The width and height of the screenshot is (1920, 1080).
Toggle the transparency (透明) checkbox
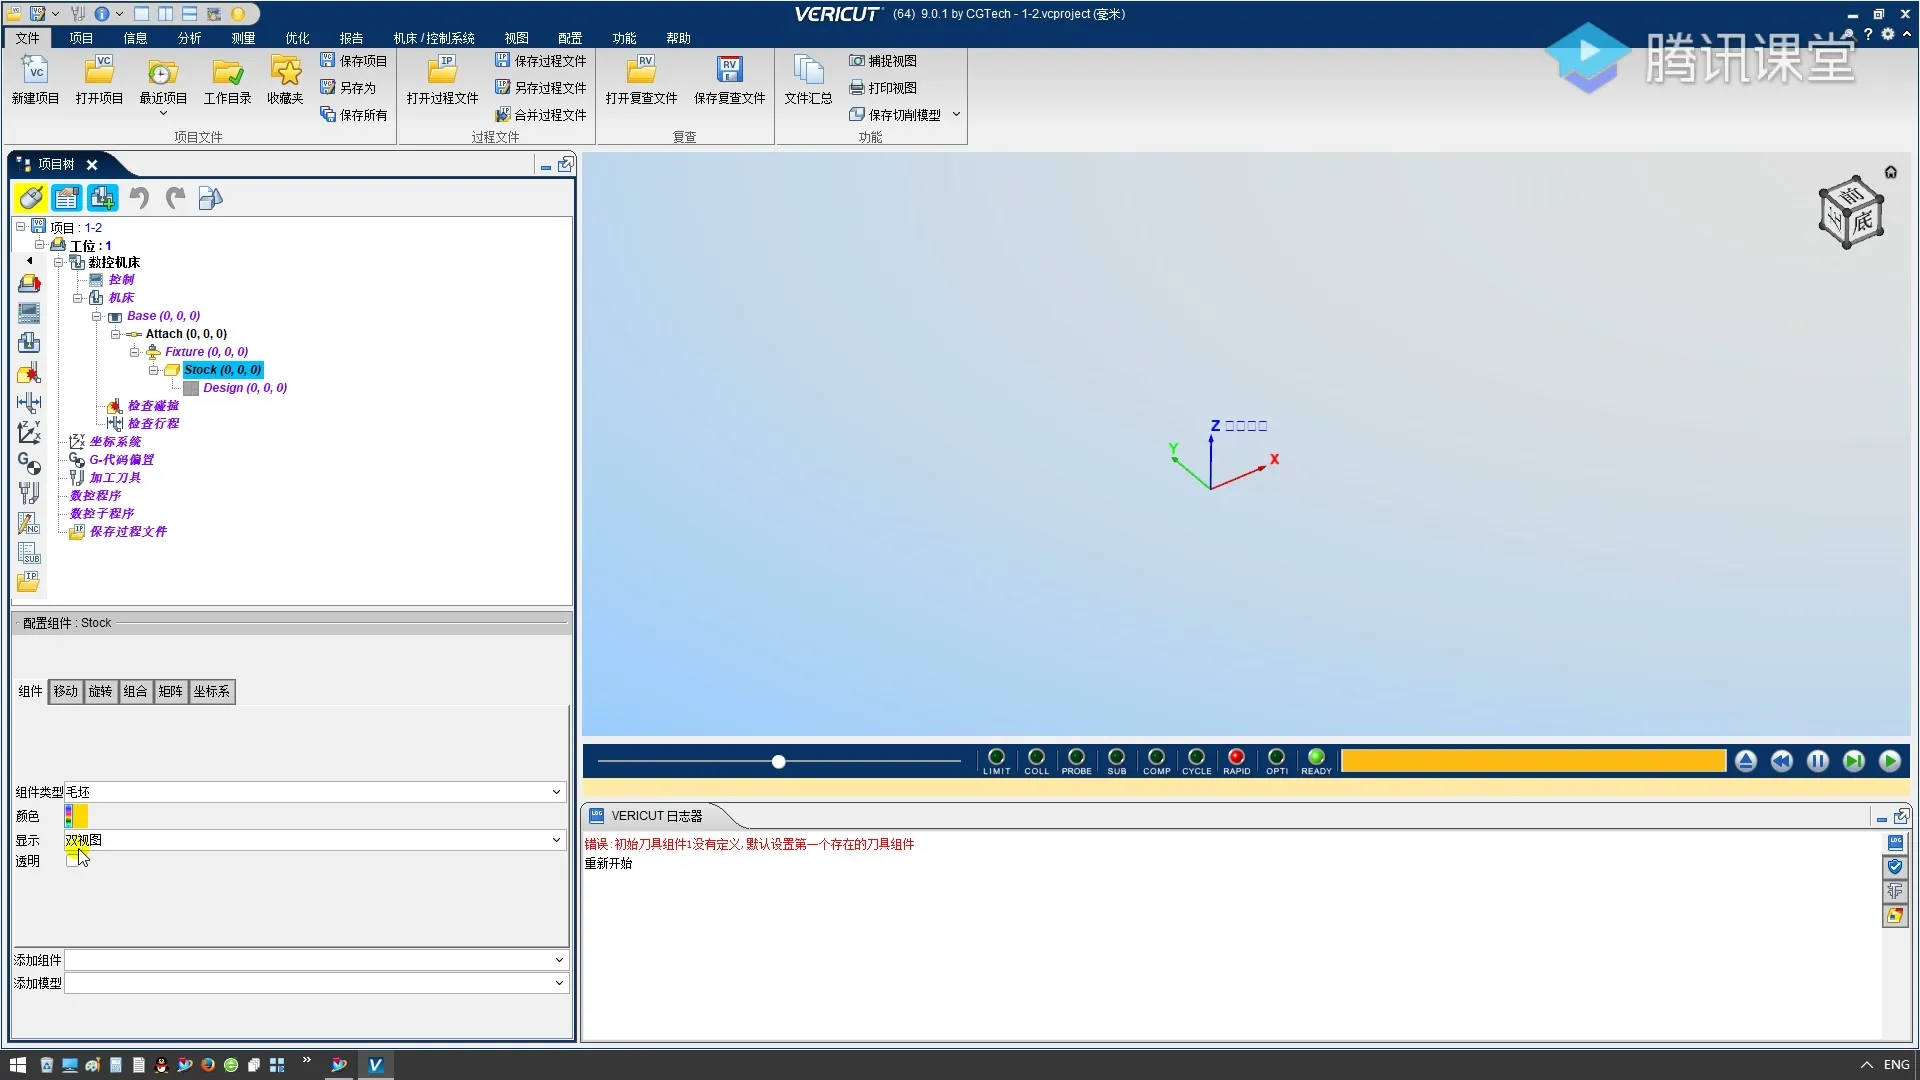pos(72,861)
